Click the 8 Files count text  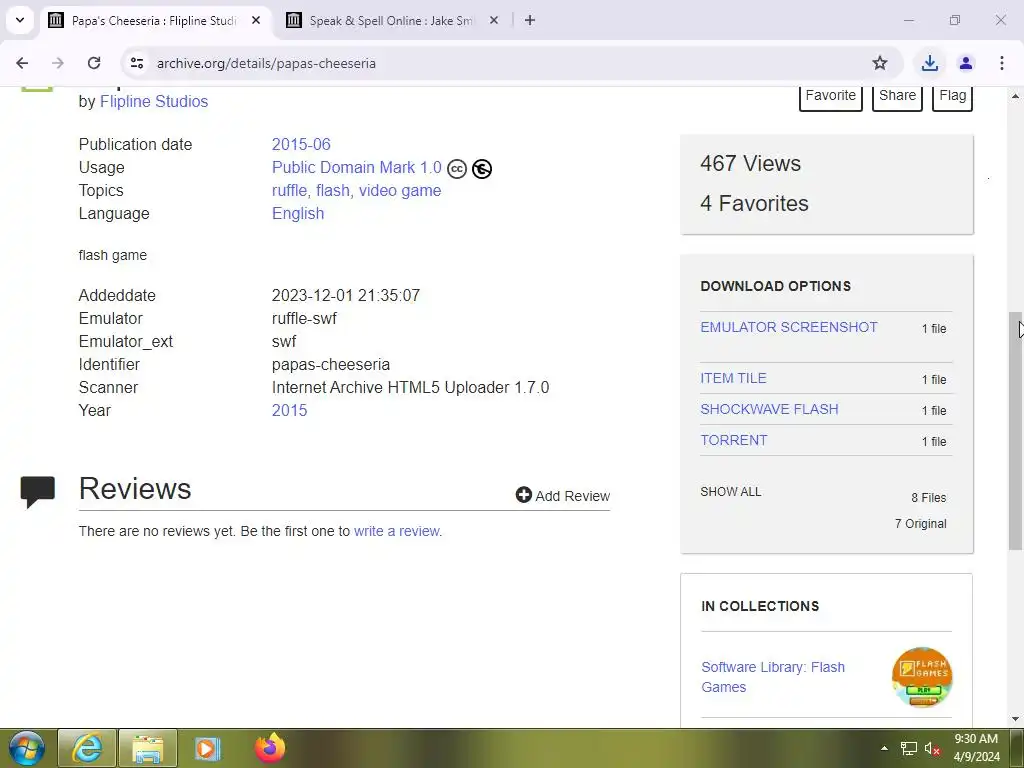[929, 498]
